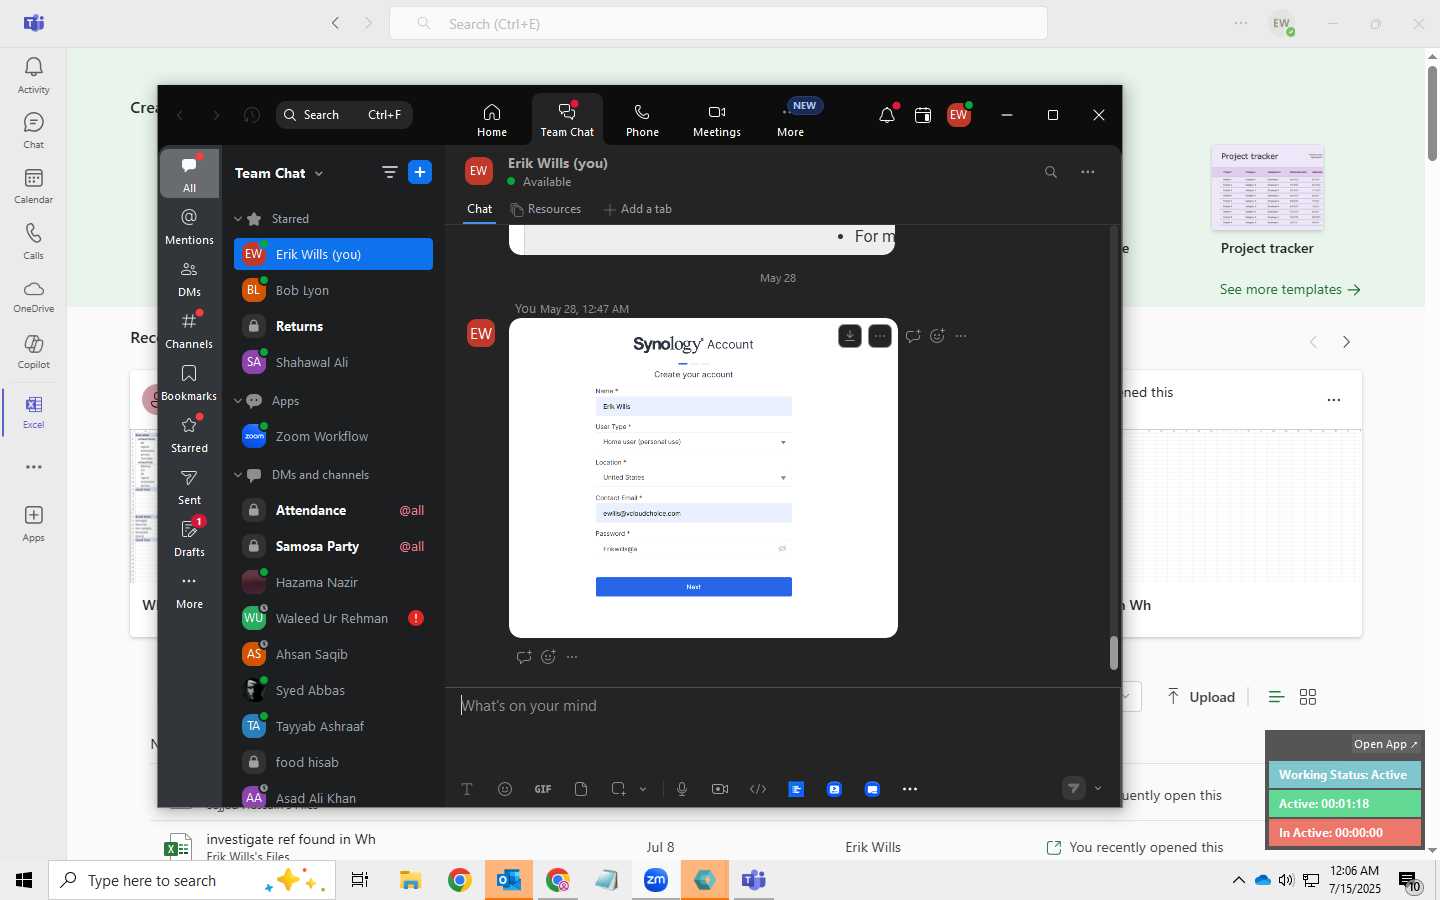This screenshot has width=1440, height=900.
Task: Open the Team Chat dropdown
Action: pyautogui.click(x=319, y=173)
